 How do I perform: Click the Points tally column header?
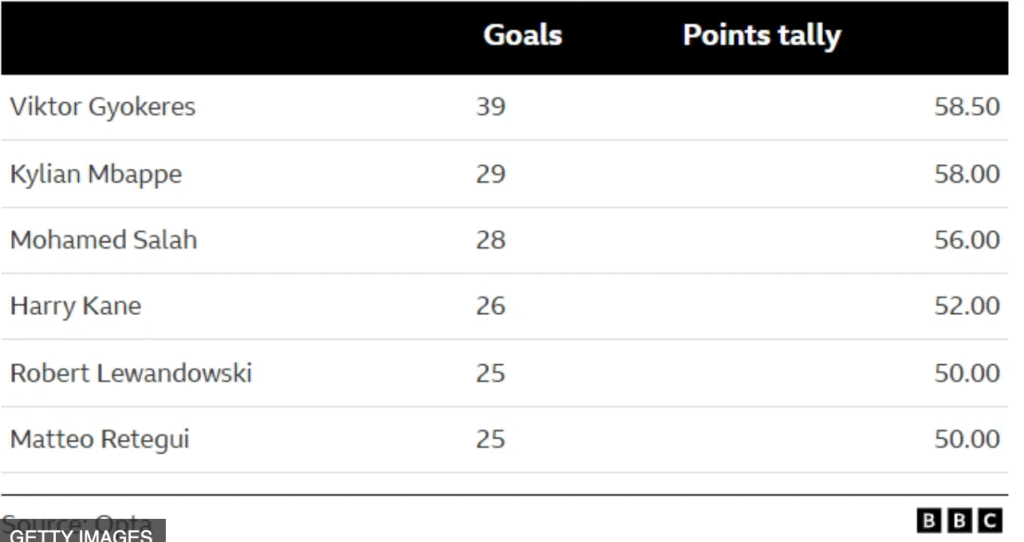coord(761,36)
